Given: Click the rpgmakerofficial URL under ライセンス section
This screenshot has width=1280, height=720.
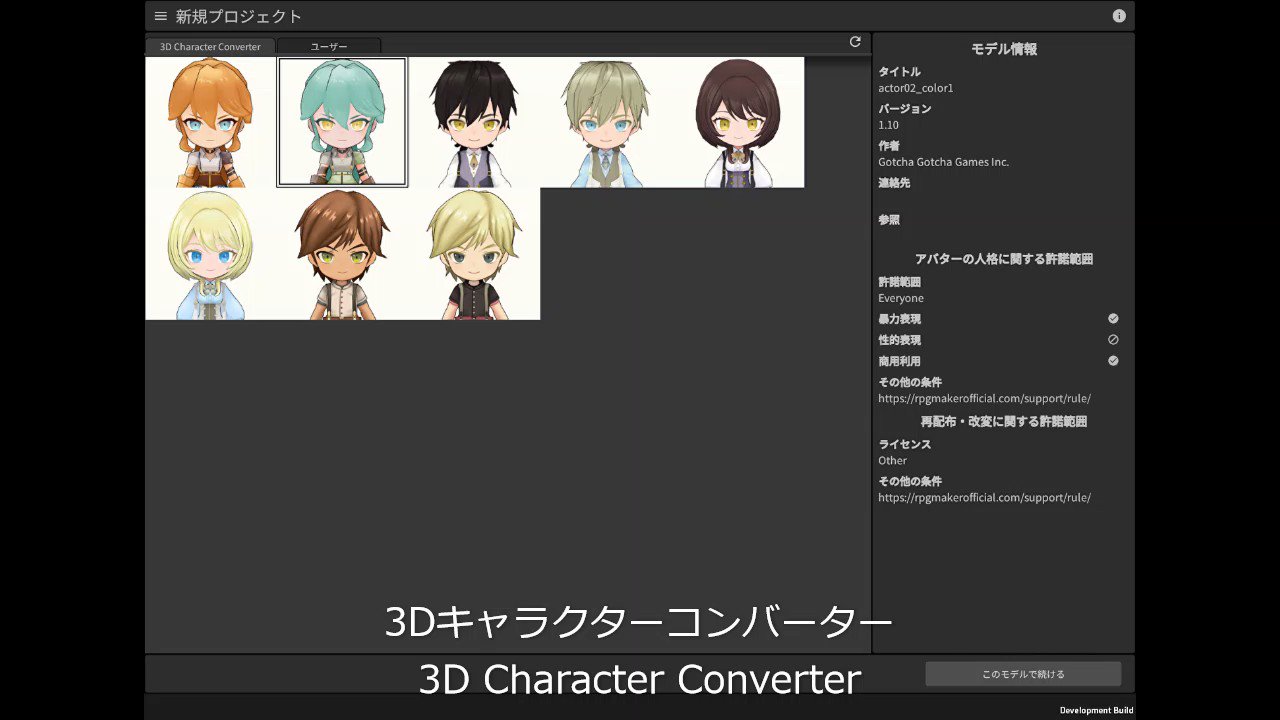Looking at the screenshot, I should [984, 497].
